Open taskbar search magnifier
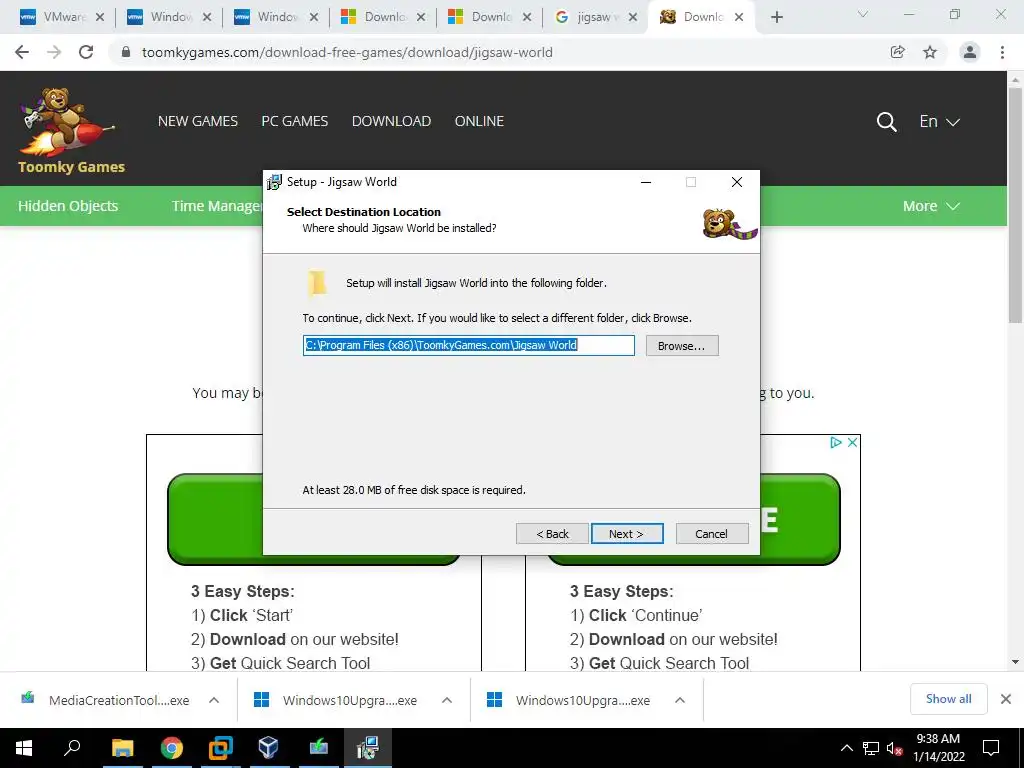 click(x=72, y=748)
